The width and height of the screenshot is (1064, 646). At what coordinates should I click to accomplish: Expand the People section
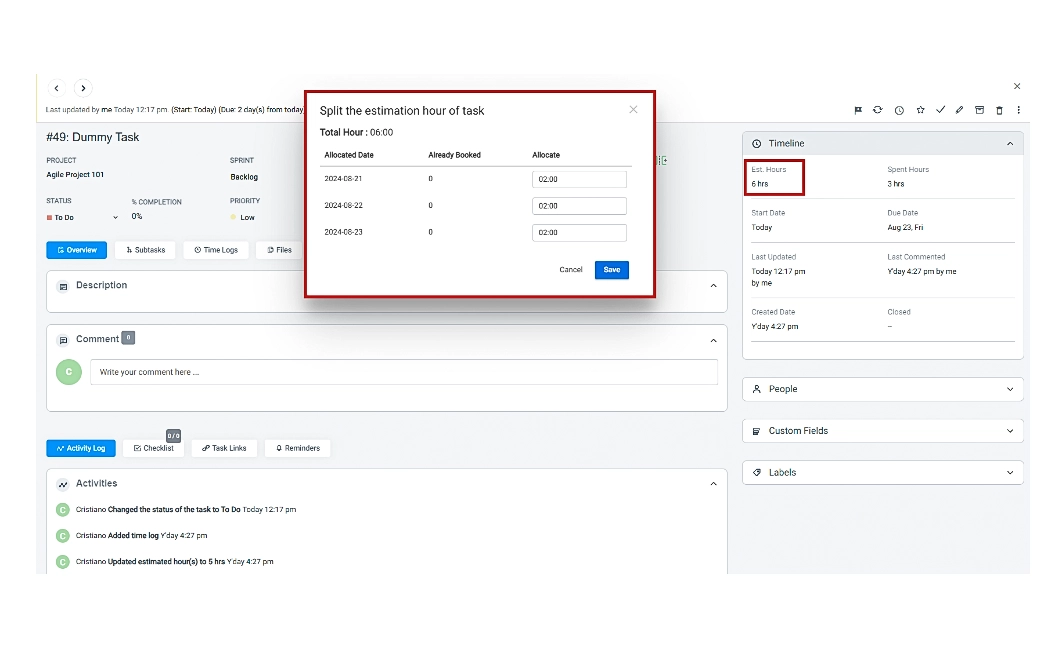(1009, 388)
